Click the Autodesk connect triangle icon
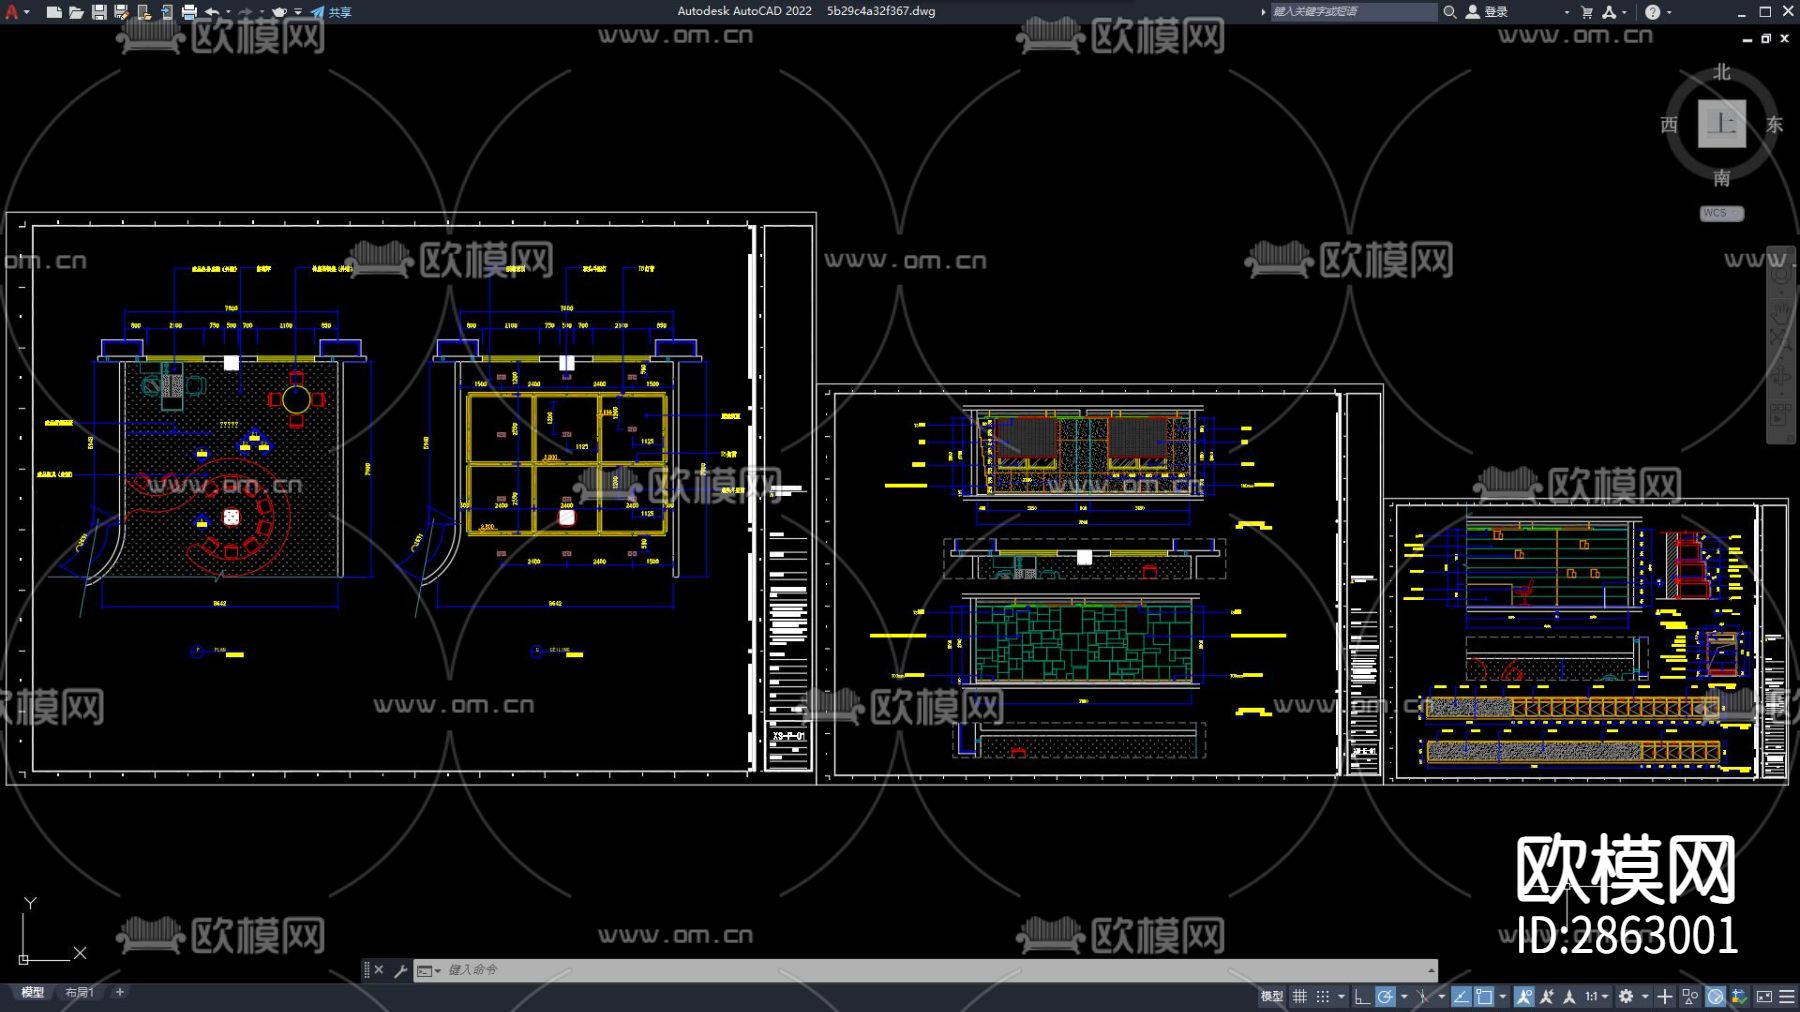Viewport: 1800px width, 1012px height. click(x=1609, y=12)
